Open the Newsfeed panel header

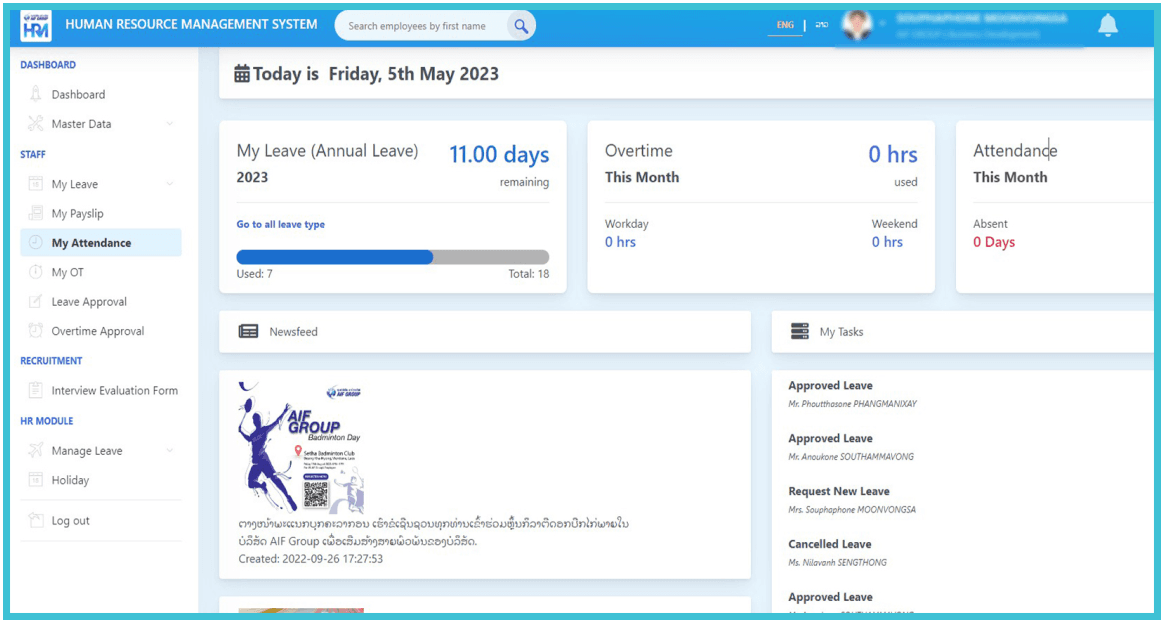click(x=291, y=331)
